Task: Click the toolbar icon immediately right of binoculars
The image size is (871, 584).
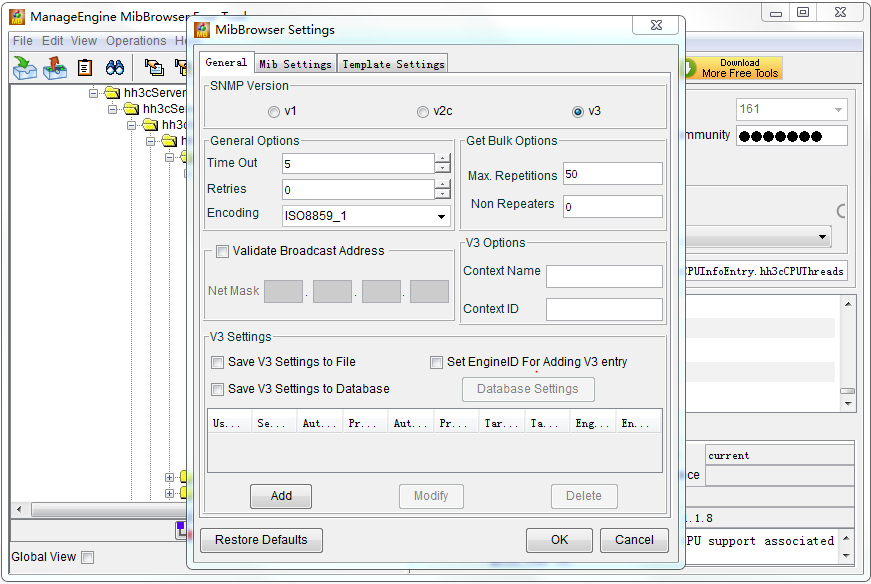Action: (x=154, y=68)
